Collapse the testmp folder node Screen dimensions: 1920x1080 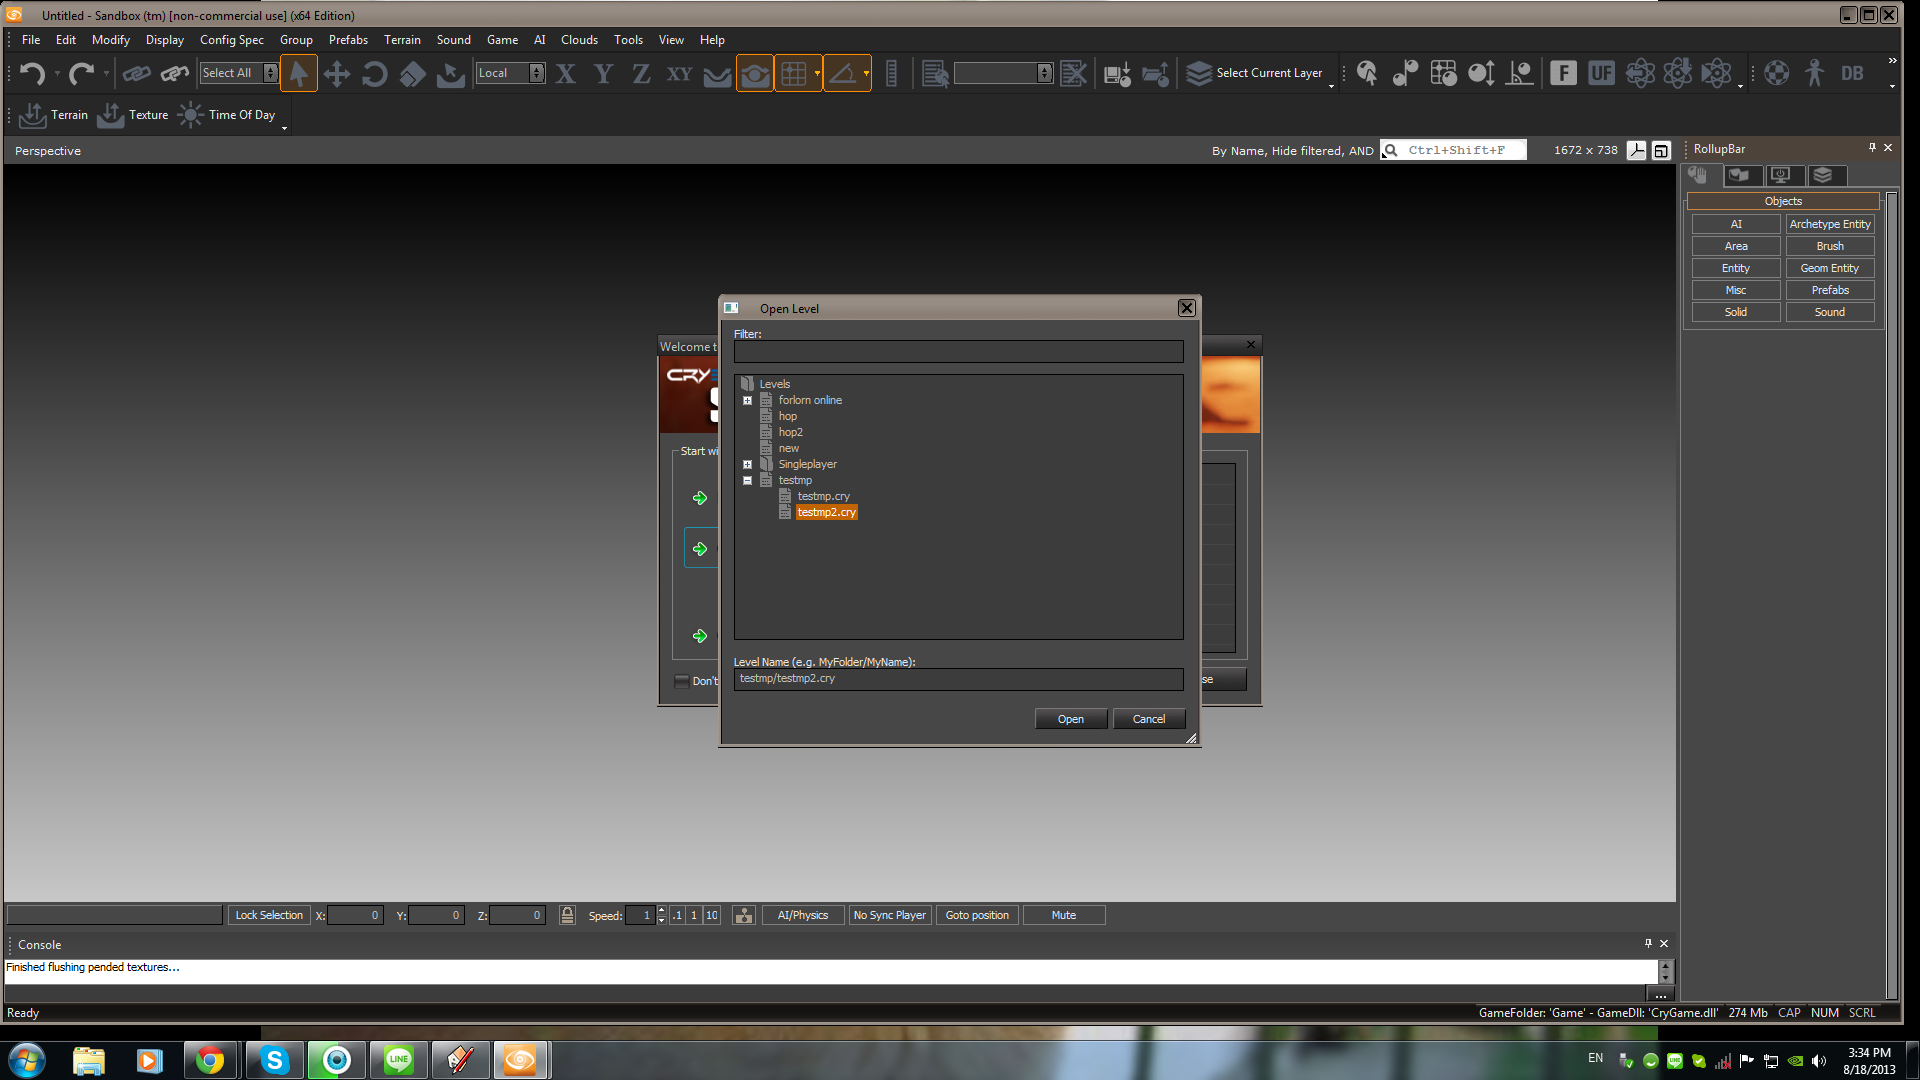tap(747, 480)
